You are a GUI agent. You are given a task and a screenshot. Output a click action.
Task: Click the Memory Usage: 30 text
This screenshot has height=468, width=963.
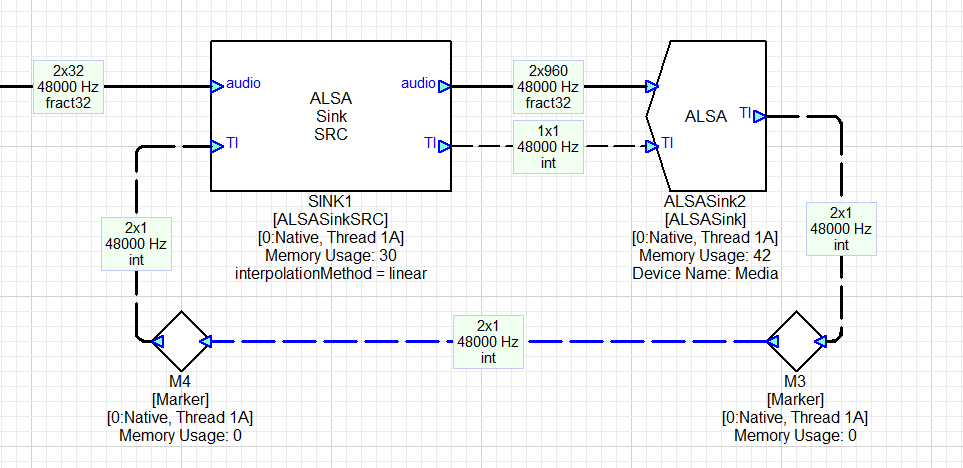pyautogui.click(x=330, y=255)
